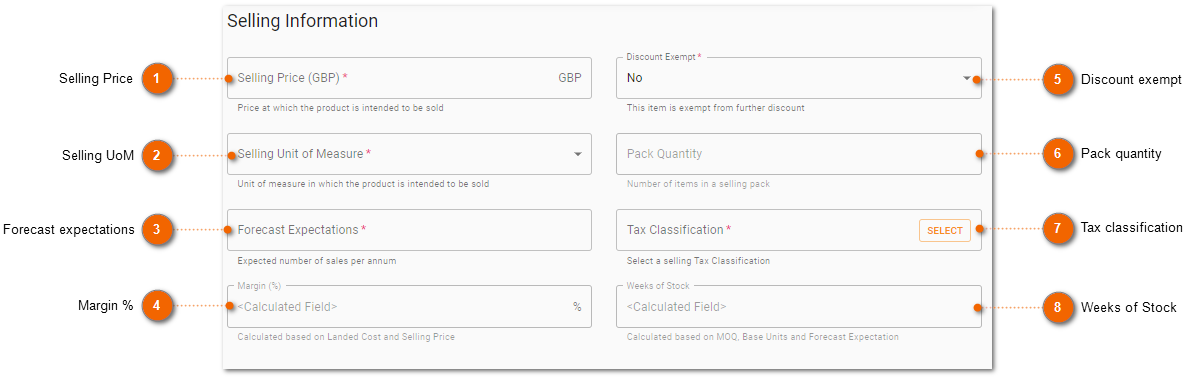Image resolution: width=1184 pixels, height=379 pixels.
Task: Click the Margin (%) calculated field
Action: pos(409,307)
